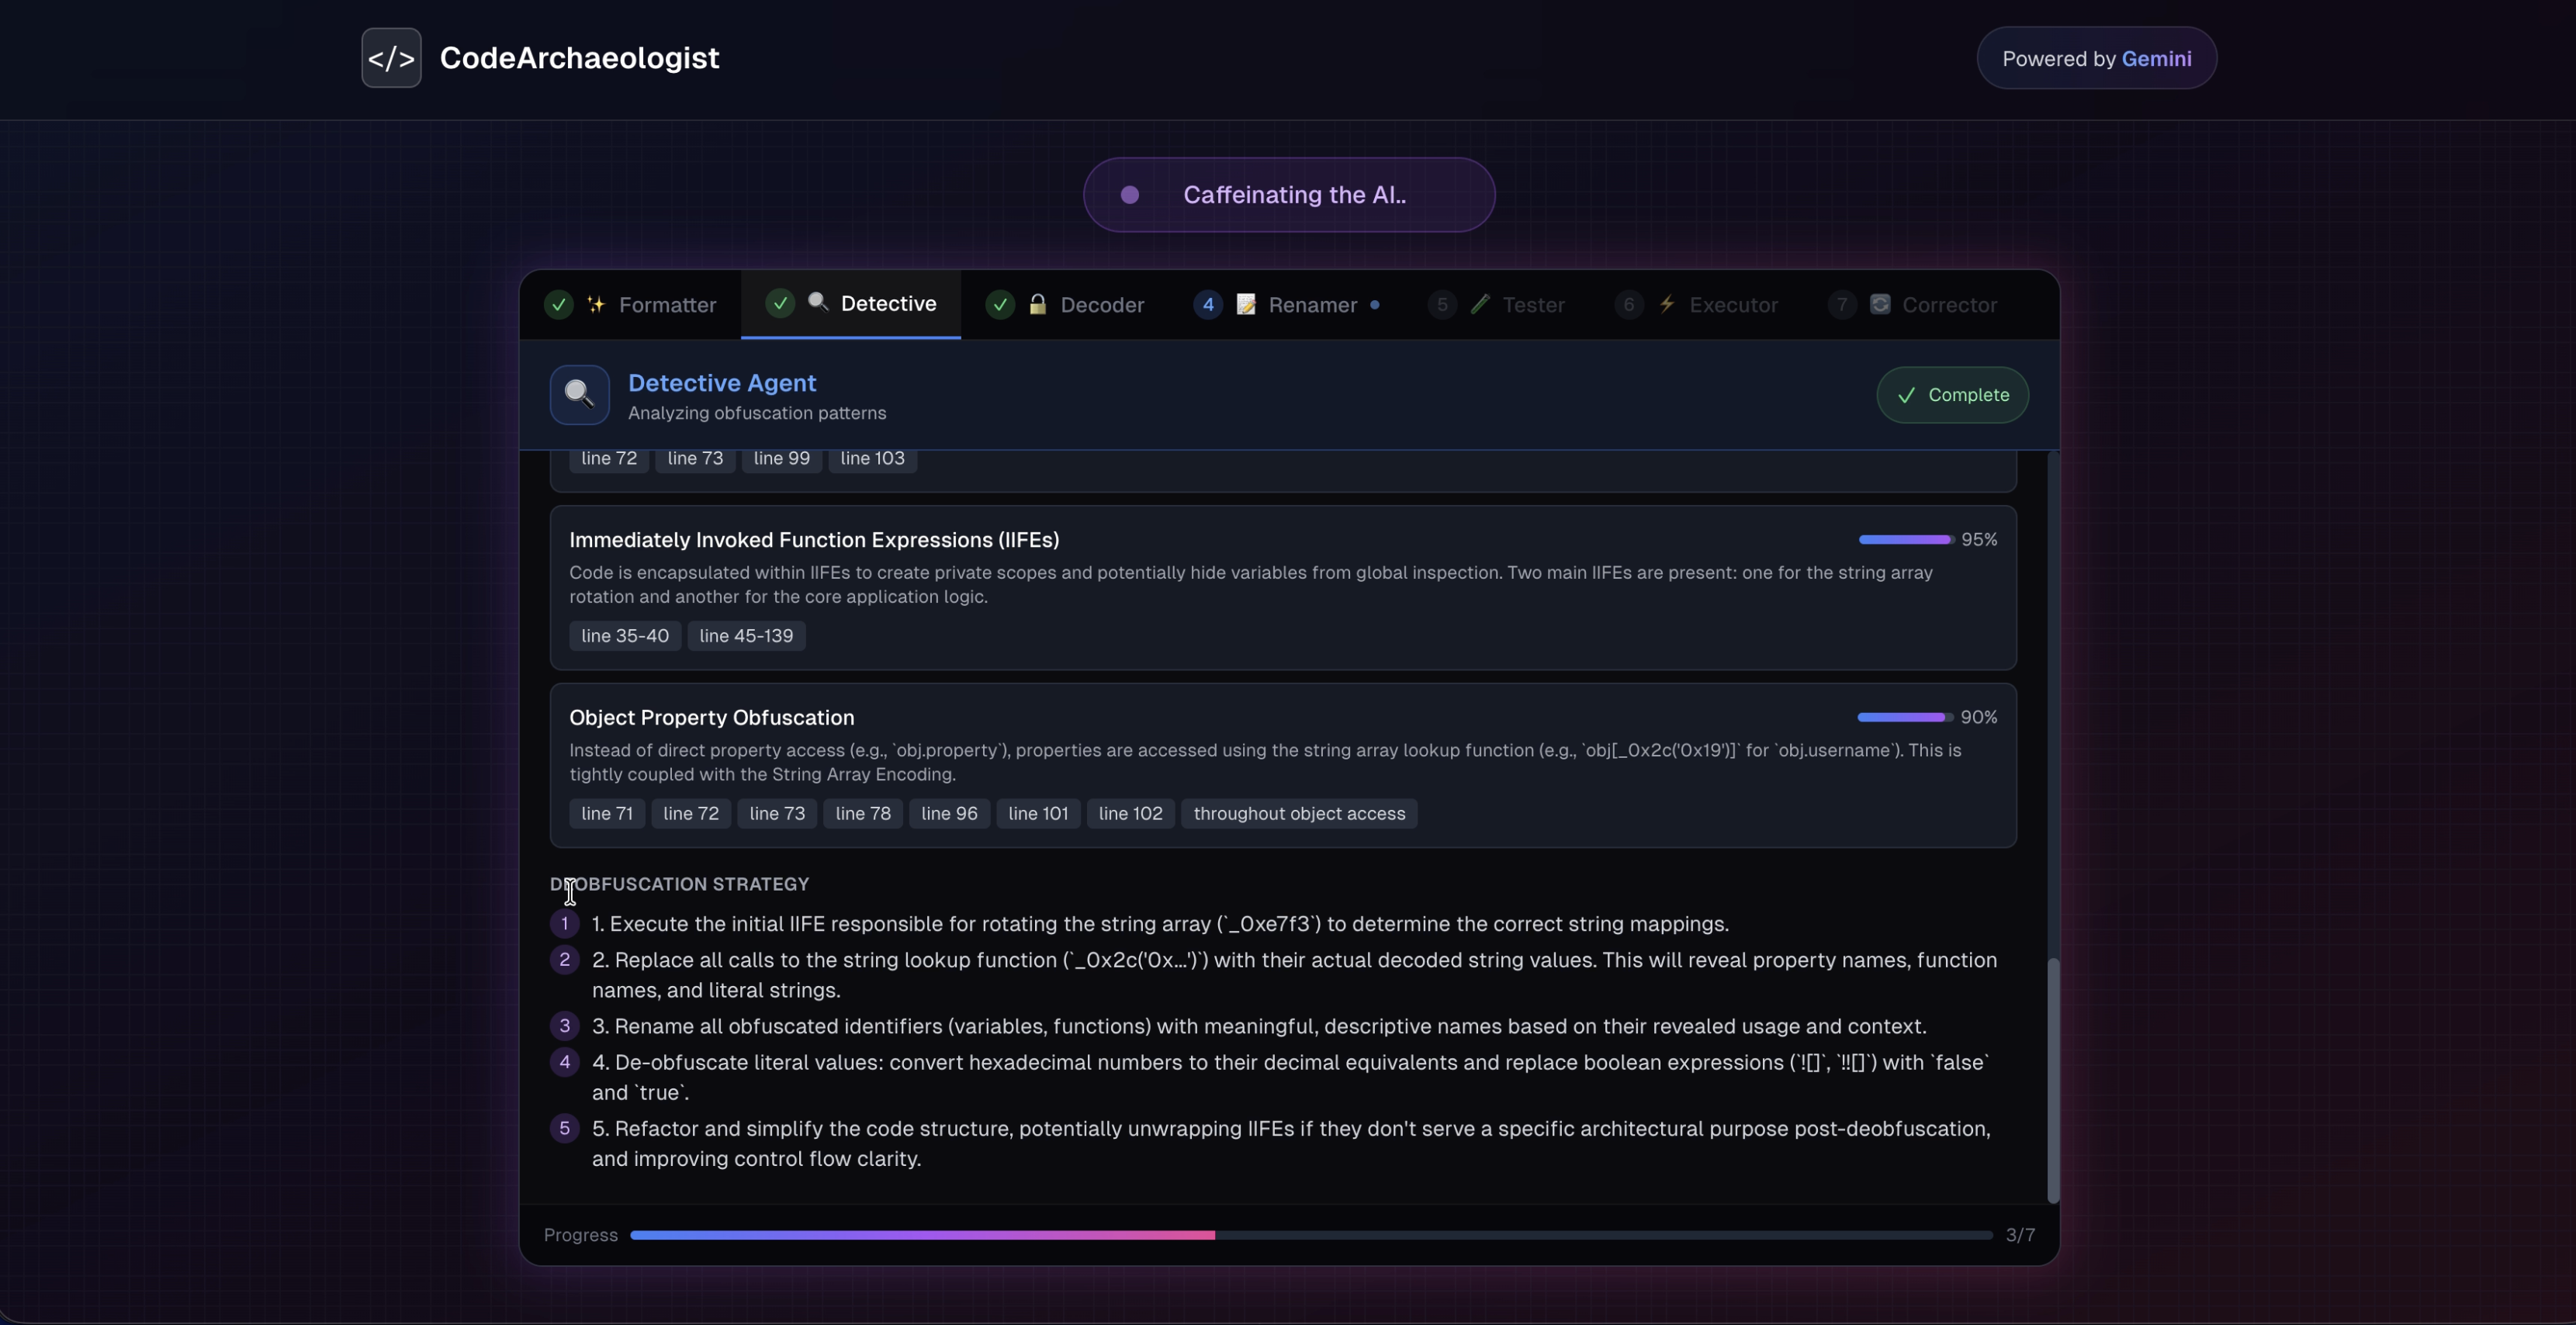Viewport: 2576px width, 1325px height.
Task: Click the Decoder lock icon
Action: [1037, 305]
